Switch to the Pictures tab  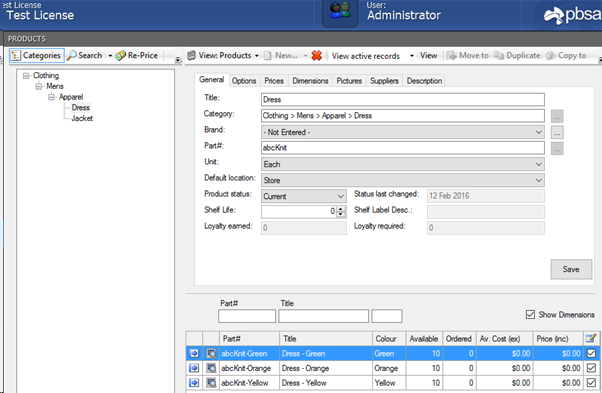349,81
